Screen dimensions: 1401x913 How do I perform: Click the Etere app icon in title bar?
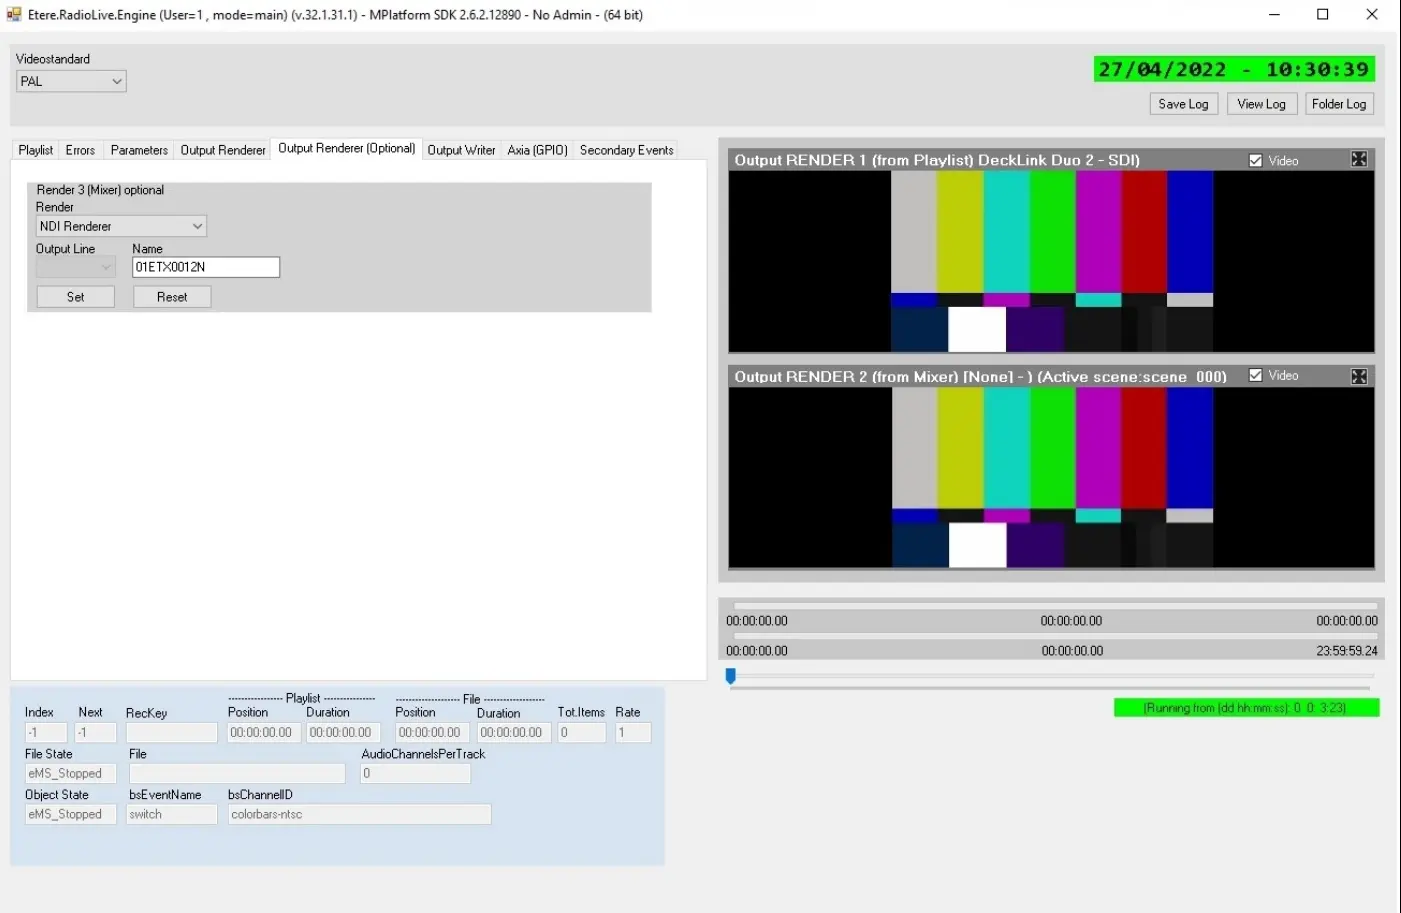coord(14,14)
